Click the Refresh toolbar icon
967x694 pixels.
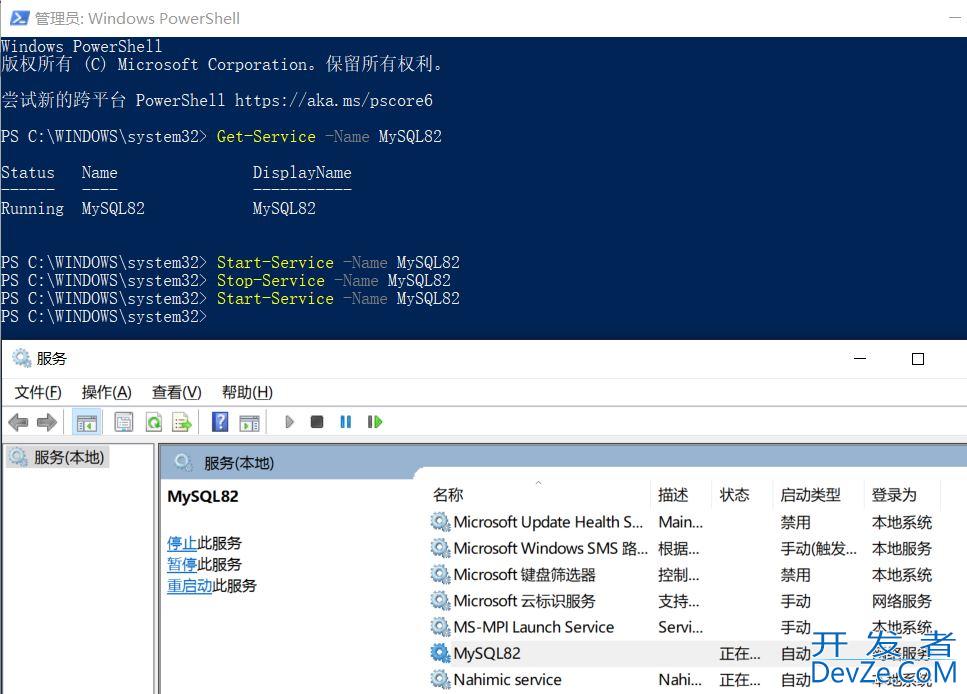coord(153,423)
